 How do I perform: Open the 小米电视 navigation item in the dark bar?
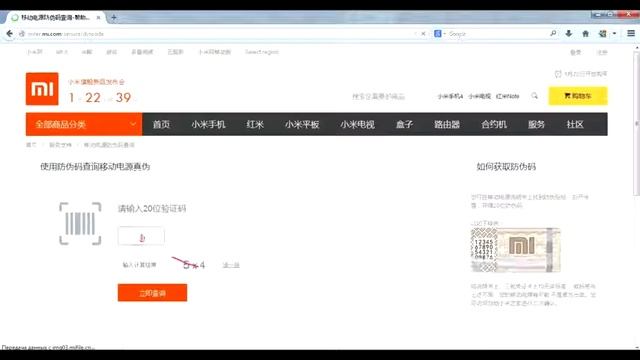(x=358, y=124)
